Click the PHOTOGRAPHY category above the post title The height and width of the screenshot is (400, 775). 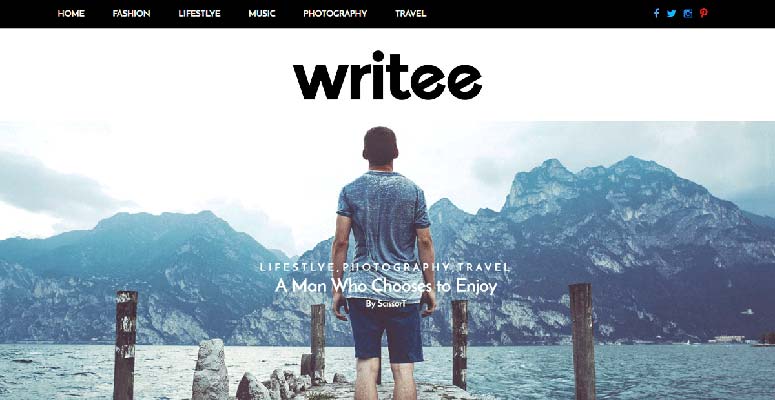[x=397, y=267]
